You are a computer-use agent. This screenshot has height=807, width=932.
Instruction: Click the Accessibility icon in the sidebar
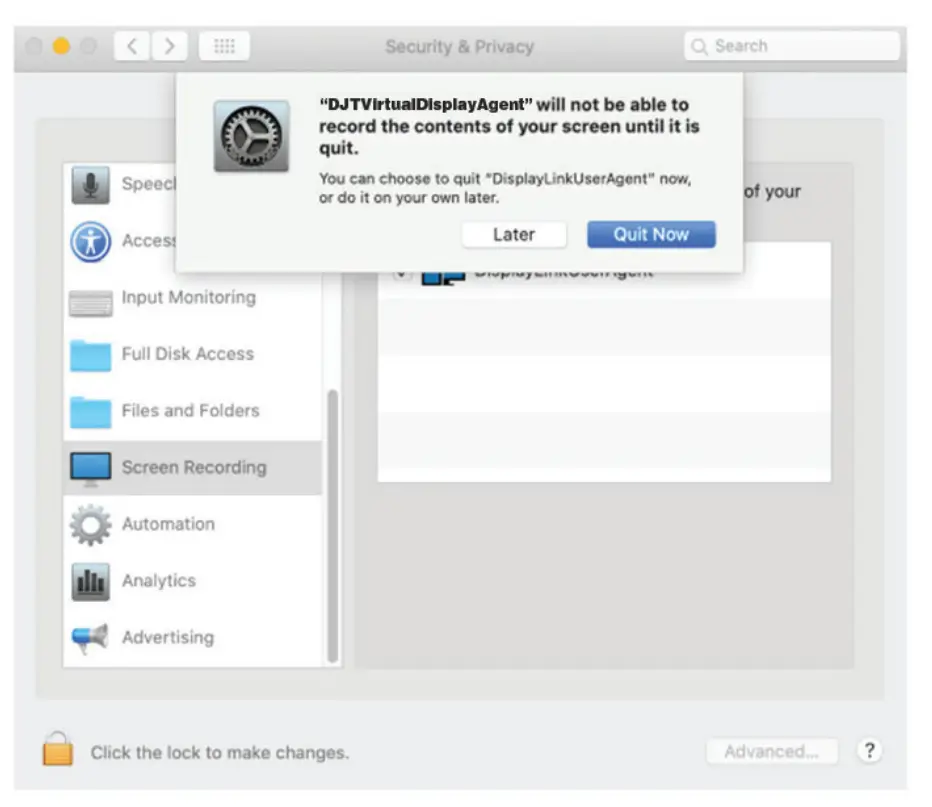click(90, 240)
